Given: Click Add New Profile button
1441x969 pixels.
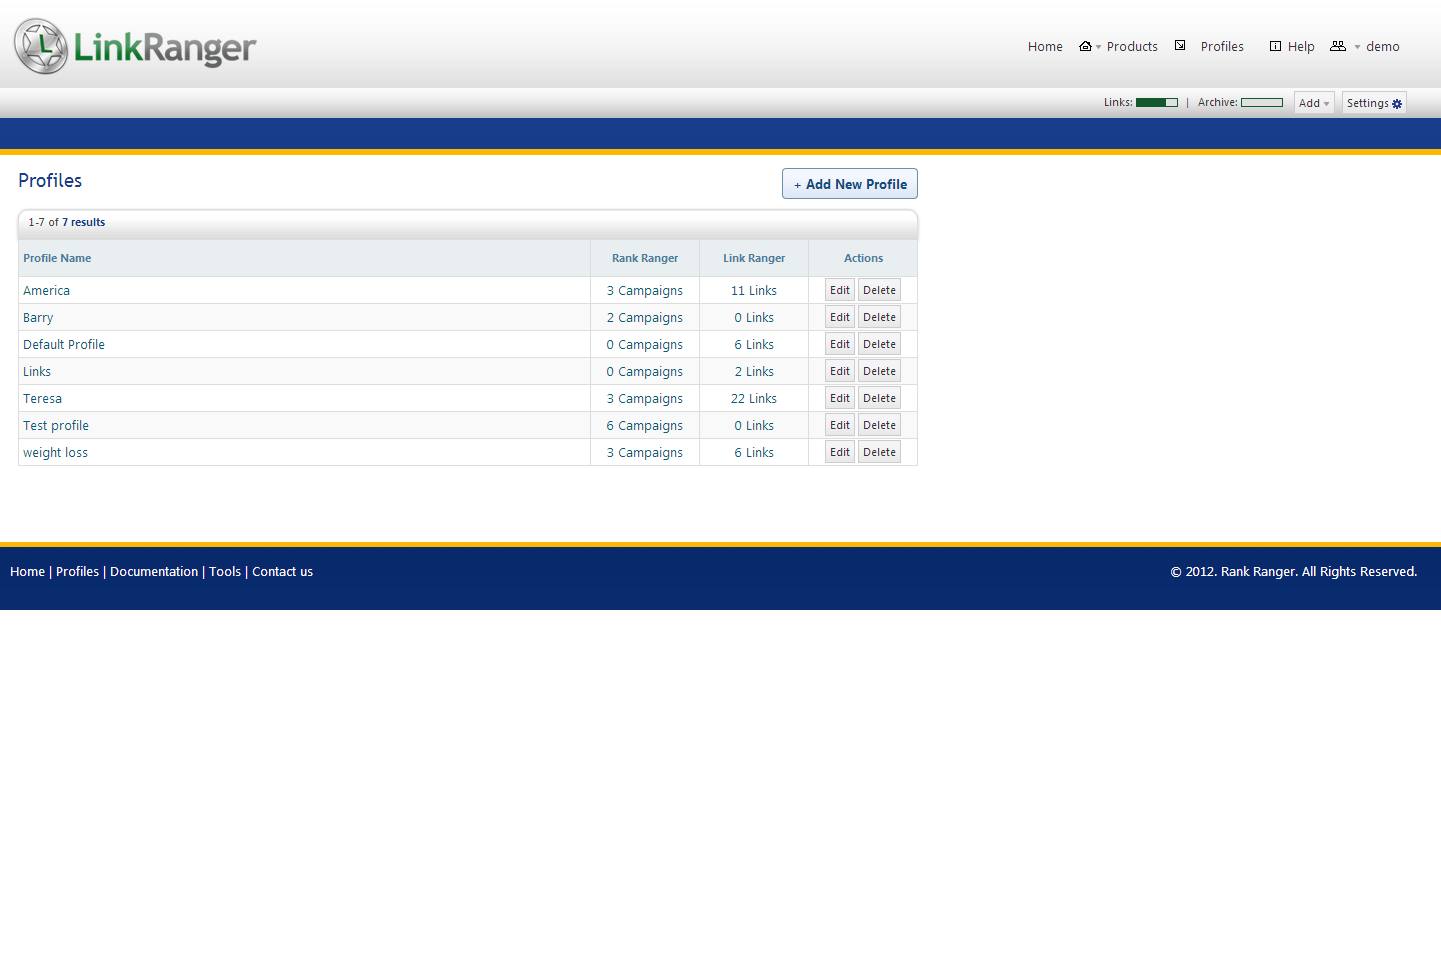Looking at the screenshot, I should (x=850, y=184).
